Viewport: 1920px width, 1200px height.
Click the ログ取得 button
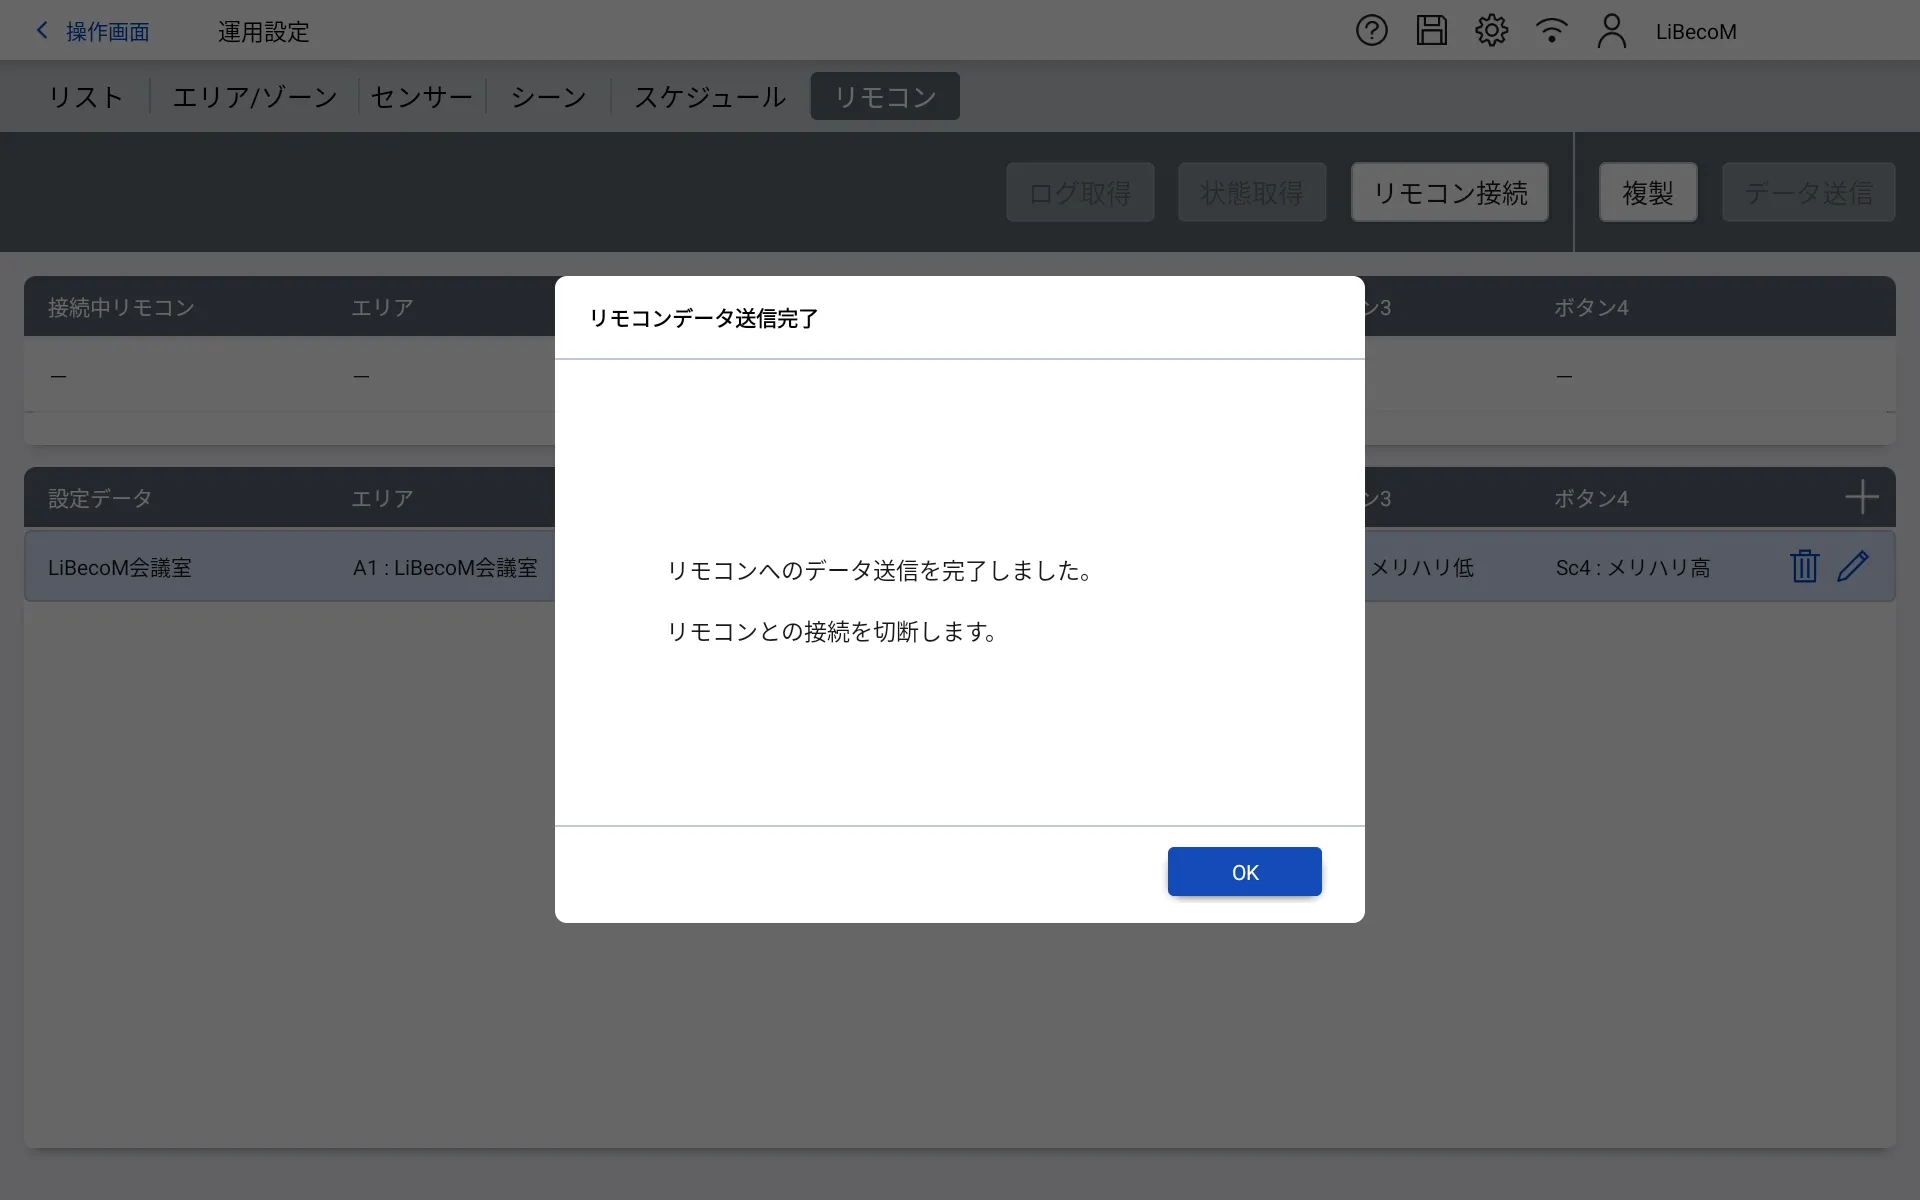pos(1080,192)
